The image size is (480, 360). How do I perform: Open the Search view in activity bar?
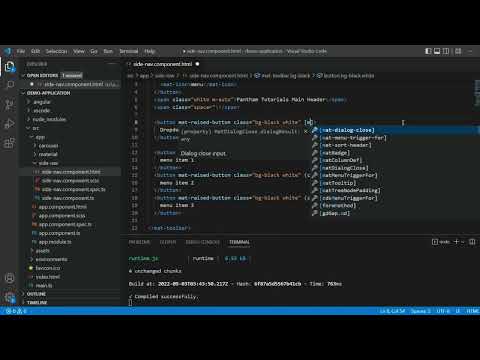click(10, 85)
